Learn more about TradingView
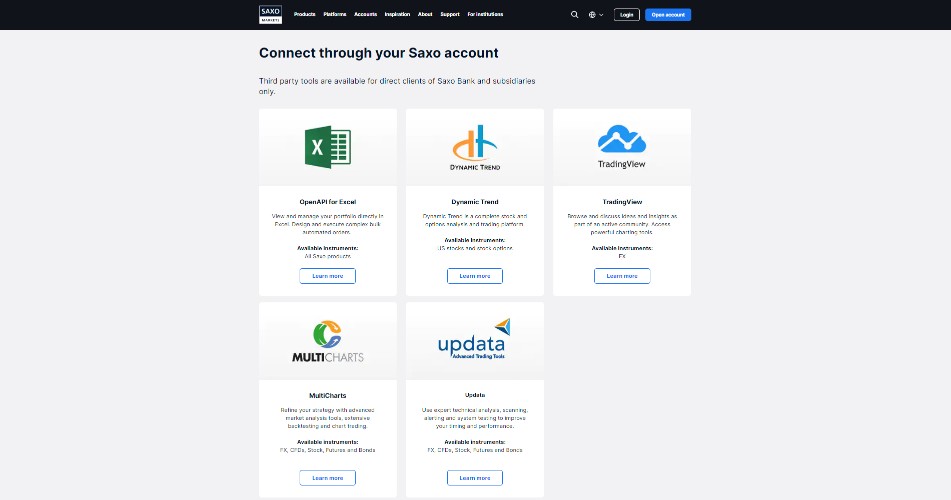The height and width of the screenshot is (500, 951). click(622, 276)
